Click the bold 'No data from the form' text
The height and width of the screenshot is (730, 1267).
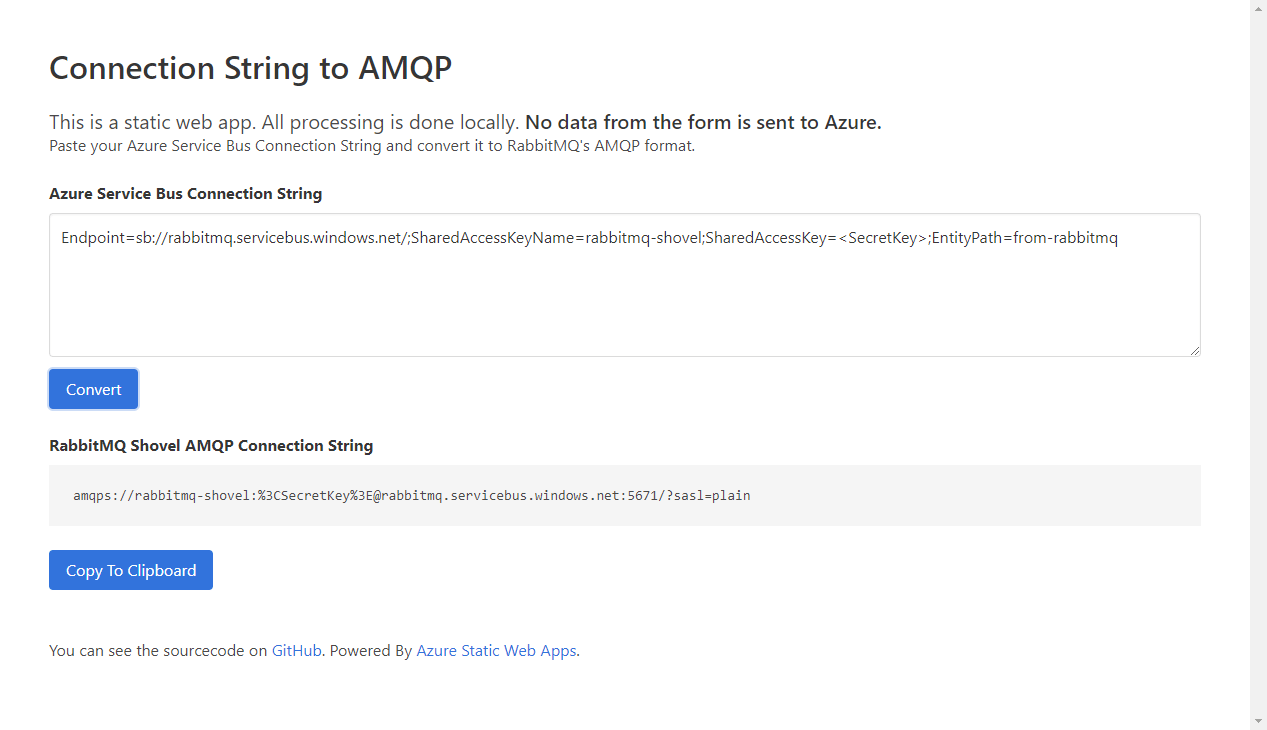(703, 123)
